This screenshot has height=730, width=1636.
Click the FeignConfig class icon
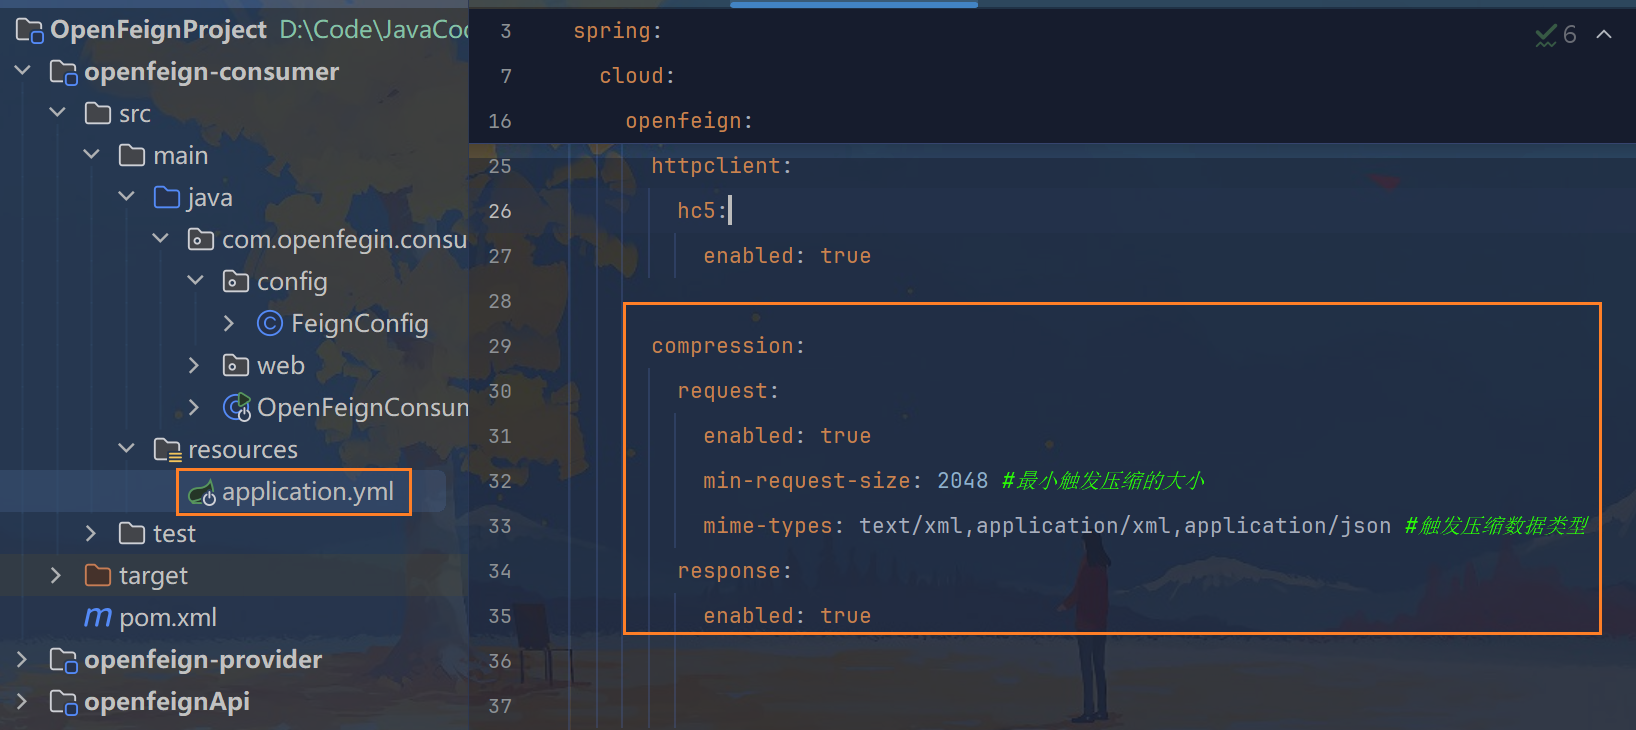pos(270,323)
